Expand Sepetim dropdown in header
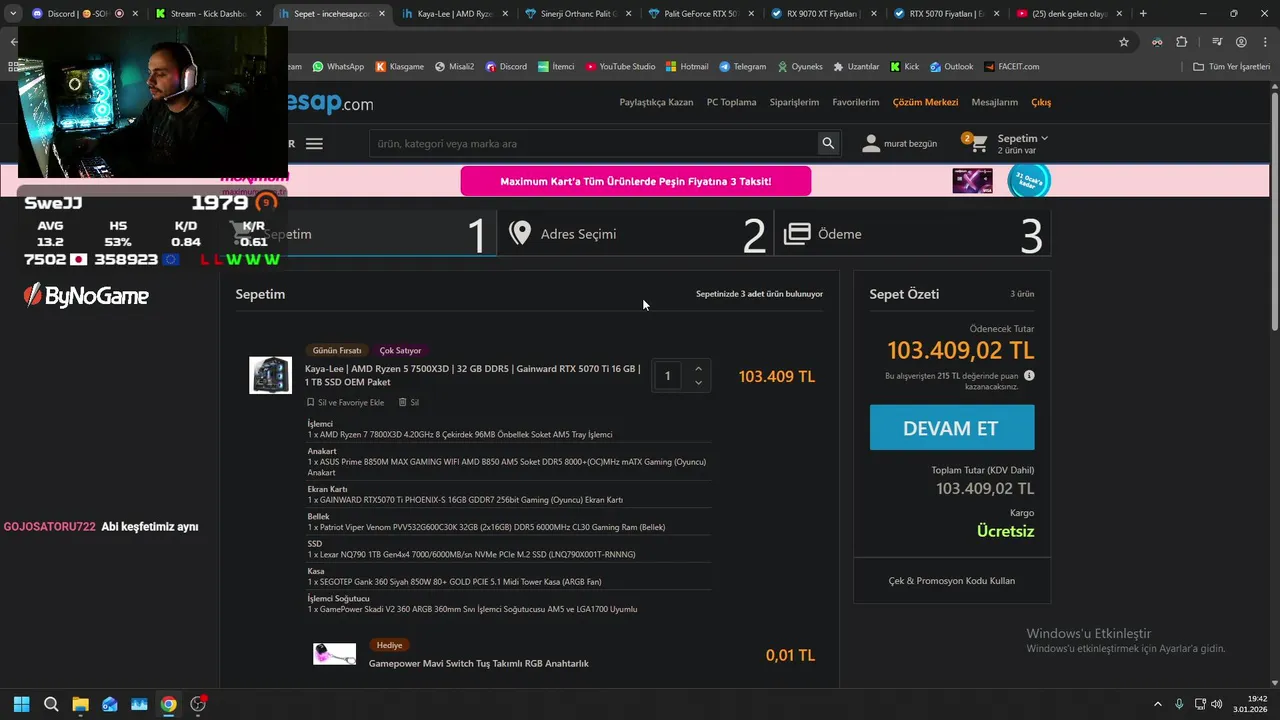 tap(1023, 138)
